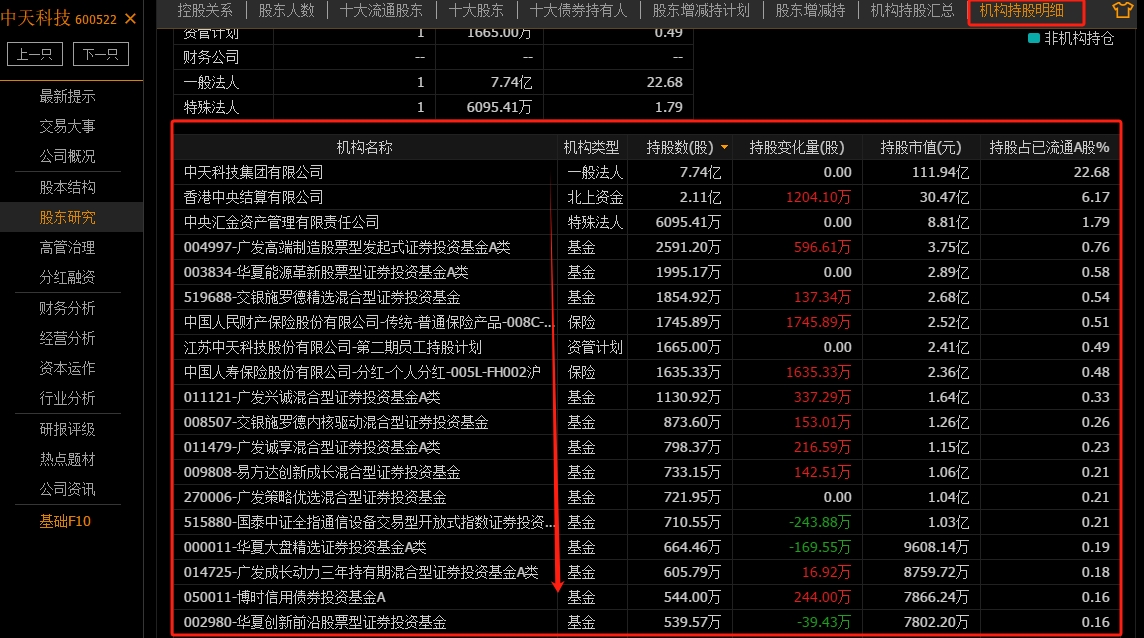The width and height of the screenshot is (1144, 638).
Task: Open the 股东增减持 tab
Action: 811,10
